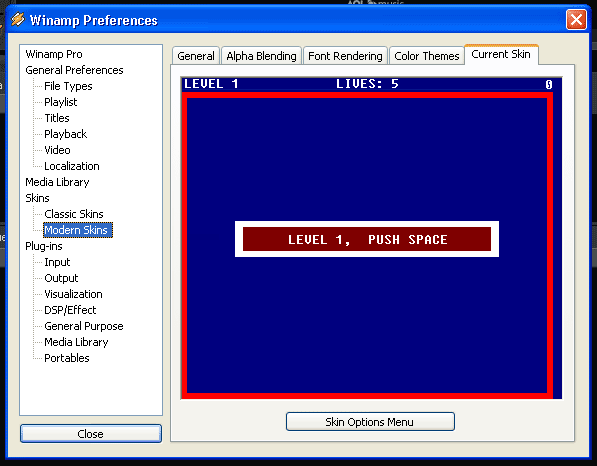Select the Plug-ins category
Viewport: 597px width, 466px height.
pos(44,246)
